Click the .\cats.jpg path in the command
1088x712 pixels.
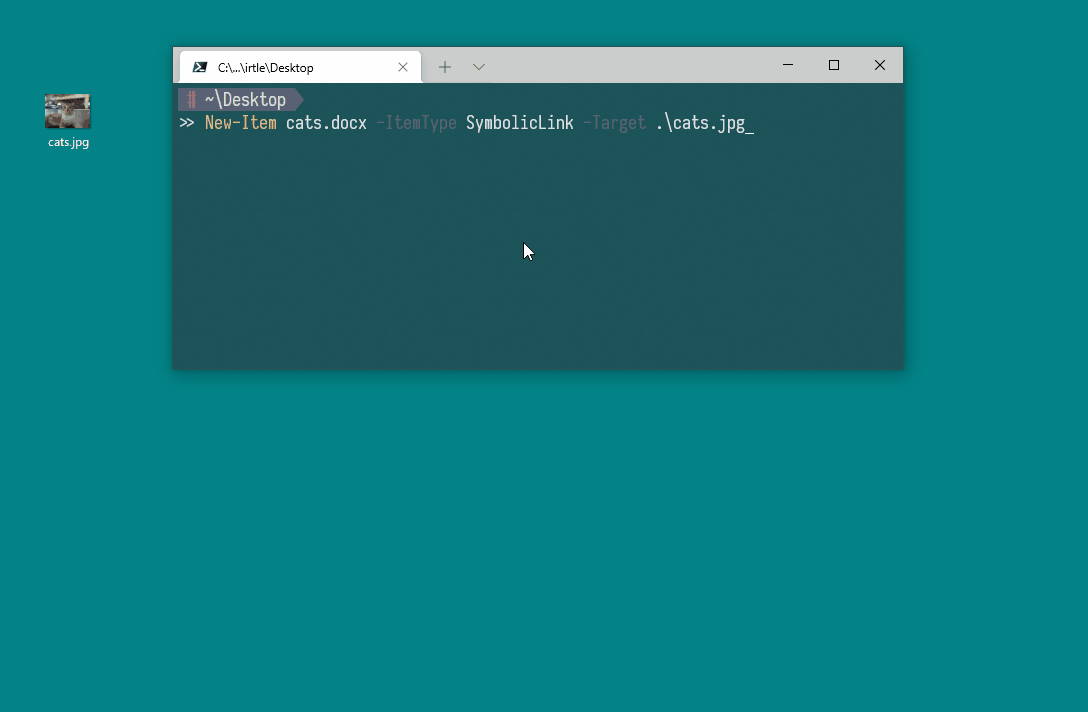click(x=700, y=124)
